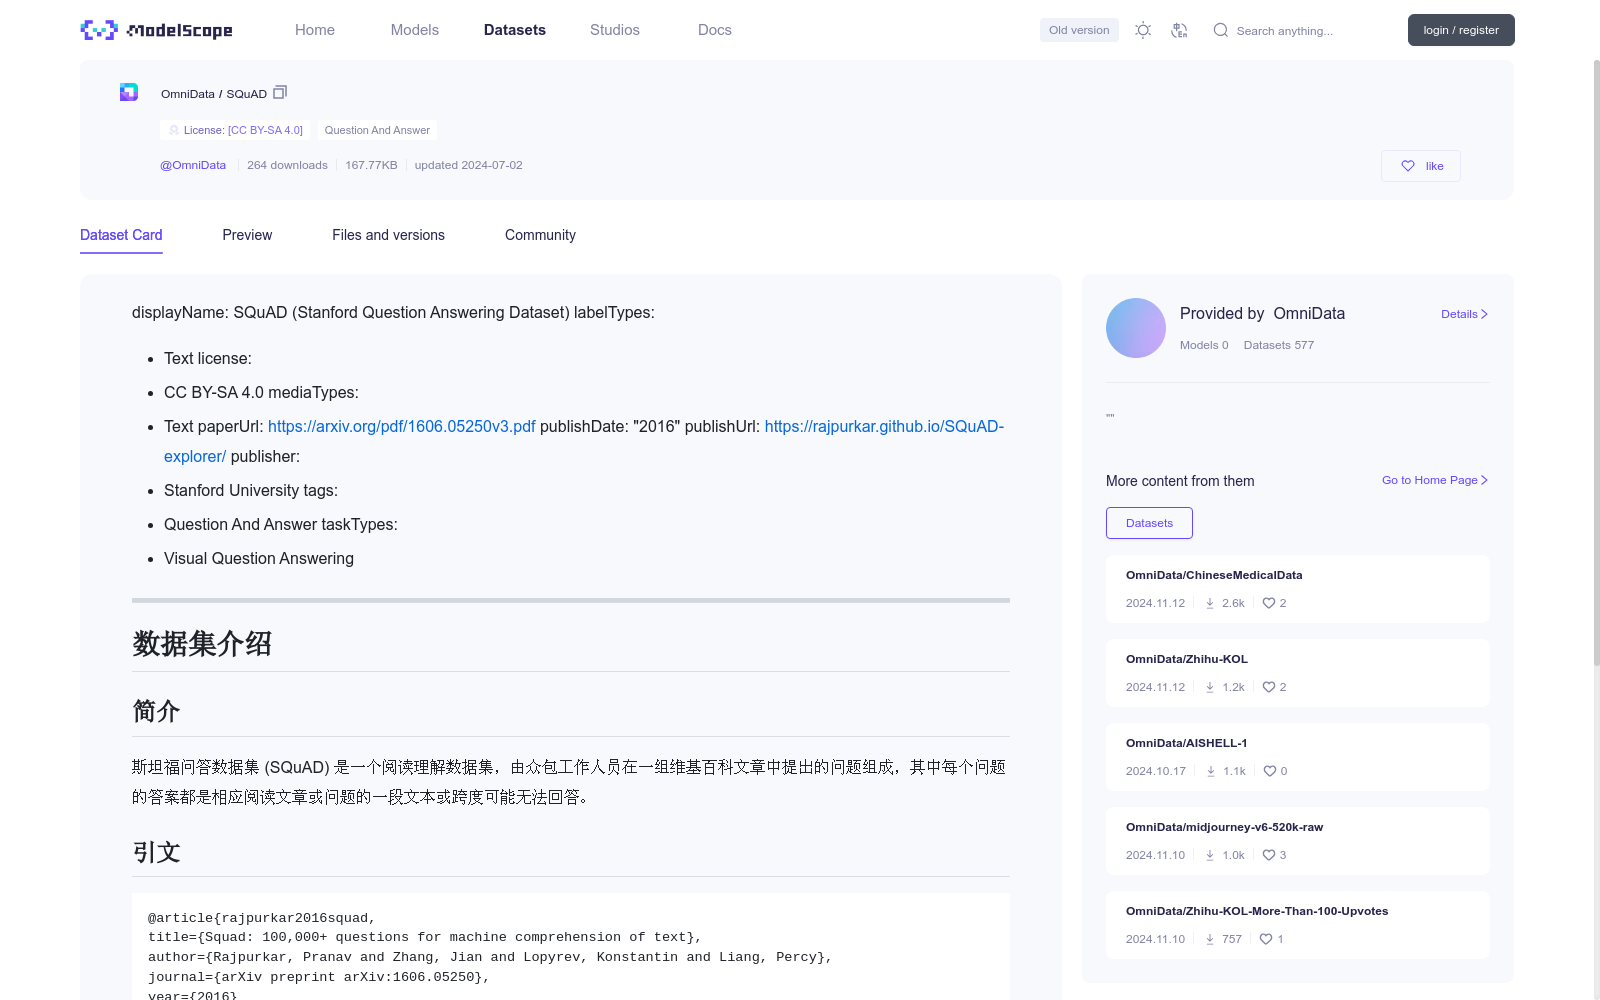
Task: Click the download icon for AISHELL-1
Action: tap(1211, 771)
